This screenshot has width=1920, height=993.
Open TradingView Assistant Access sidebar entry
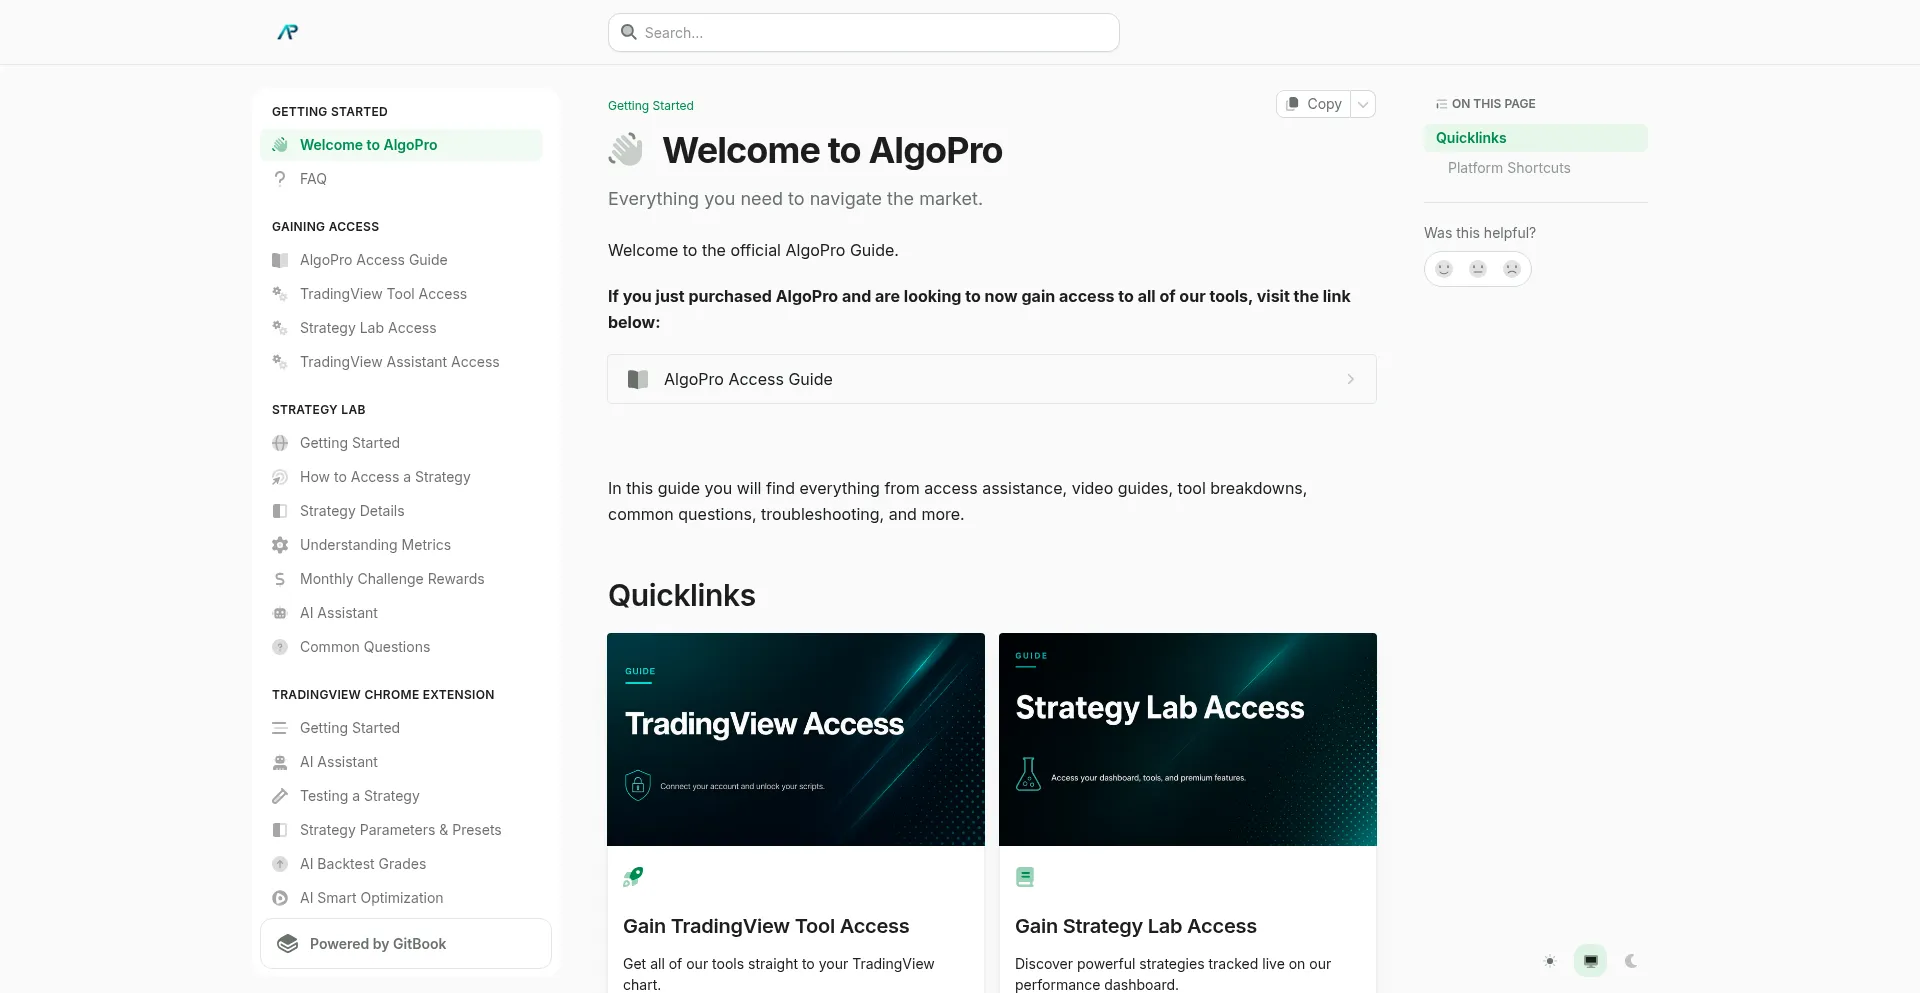401,362
